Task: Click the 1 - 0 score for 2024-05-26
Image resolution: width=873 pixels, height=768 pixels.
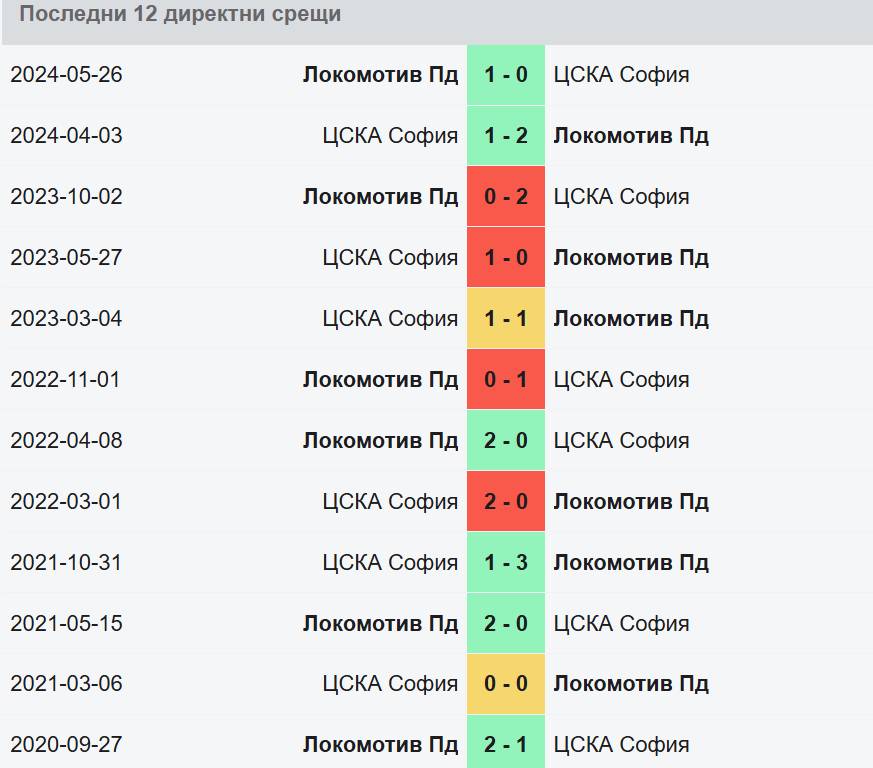Action: [x=506, y=75]
